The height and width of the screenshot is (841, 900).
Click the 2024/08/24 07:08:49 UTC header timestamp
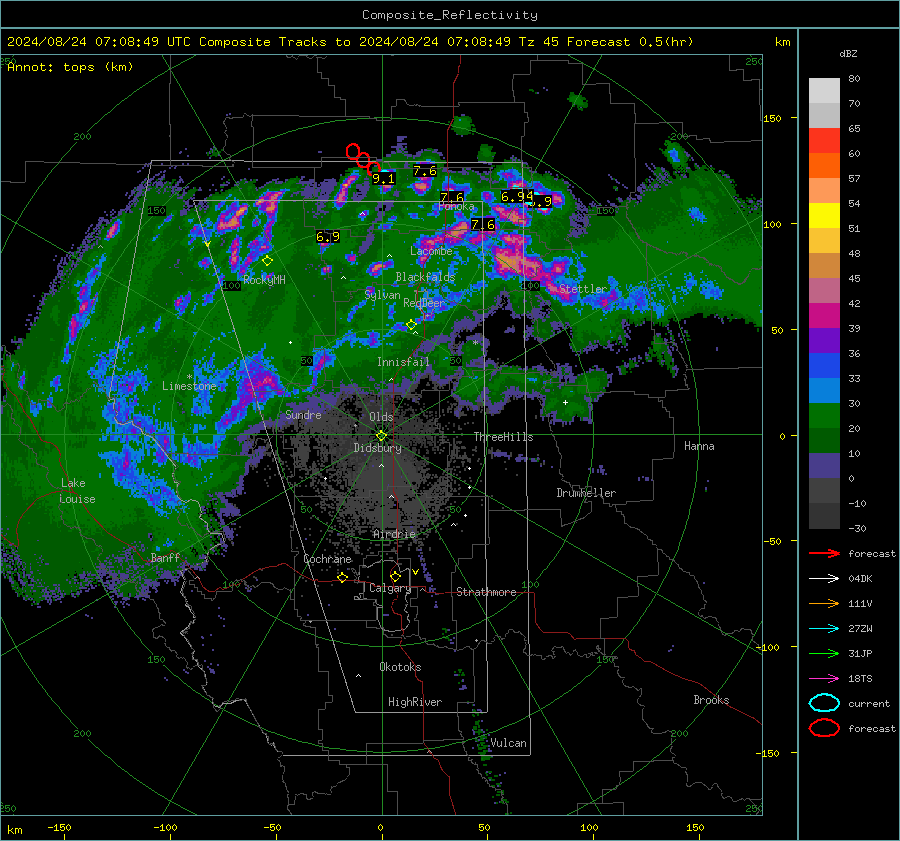99,42
